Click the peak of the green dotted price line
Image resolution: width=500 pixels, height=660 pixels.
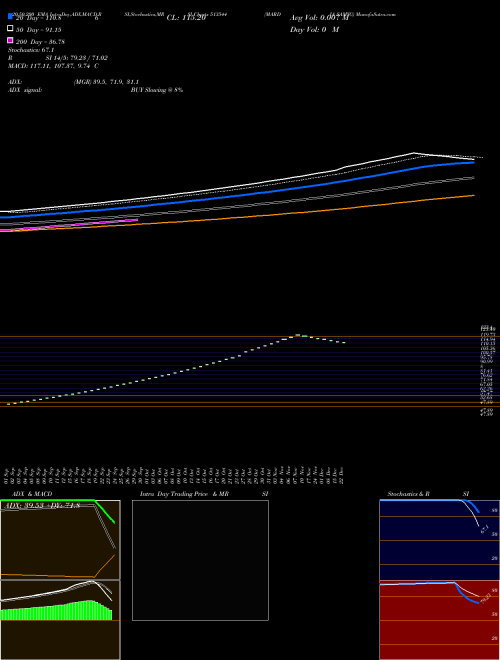click(298, 335)
